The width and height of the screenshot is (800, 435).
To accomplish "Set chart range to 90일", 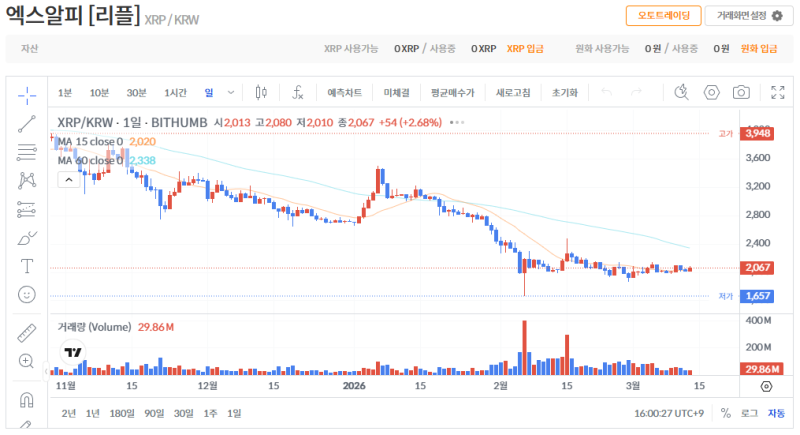I will (154, 413).
